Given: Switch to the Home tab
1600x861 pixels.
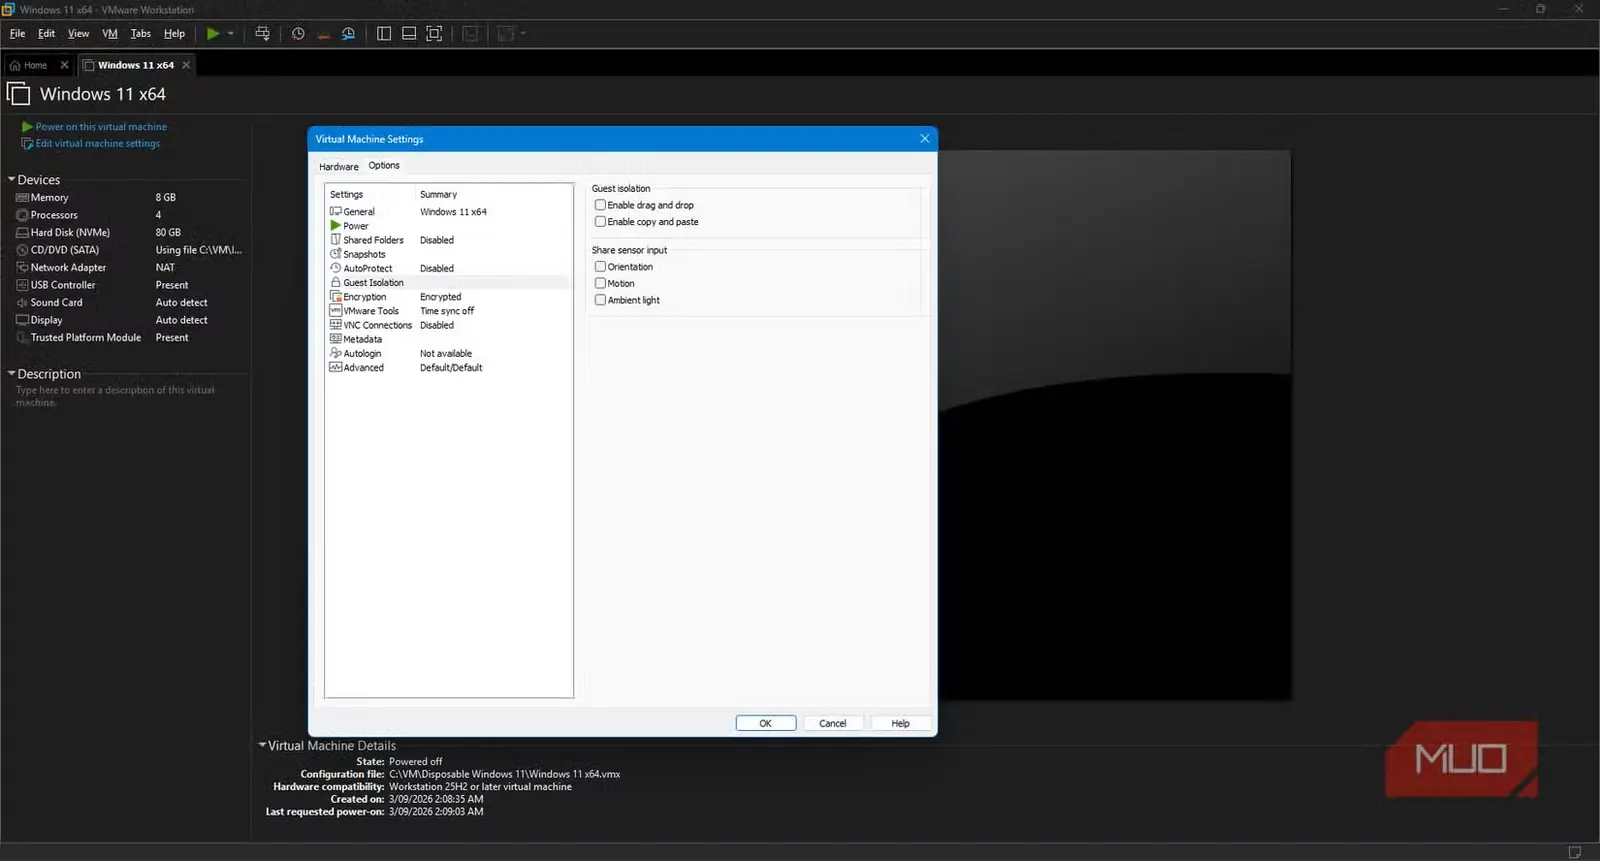Looking at the screenshot, I should [35, 65].
